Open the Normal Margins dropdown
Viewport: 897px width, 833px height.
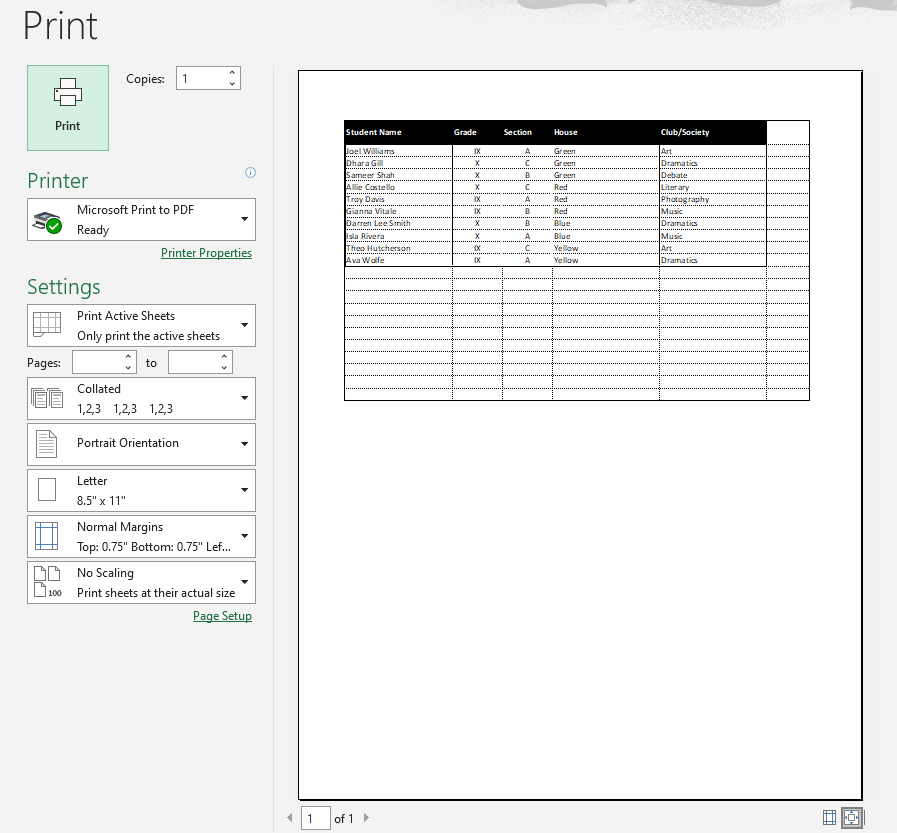point(141,536)
